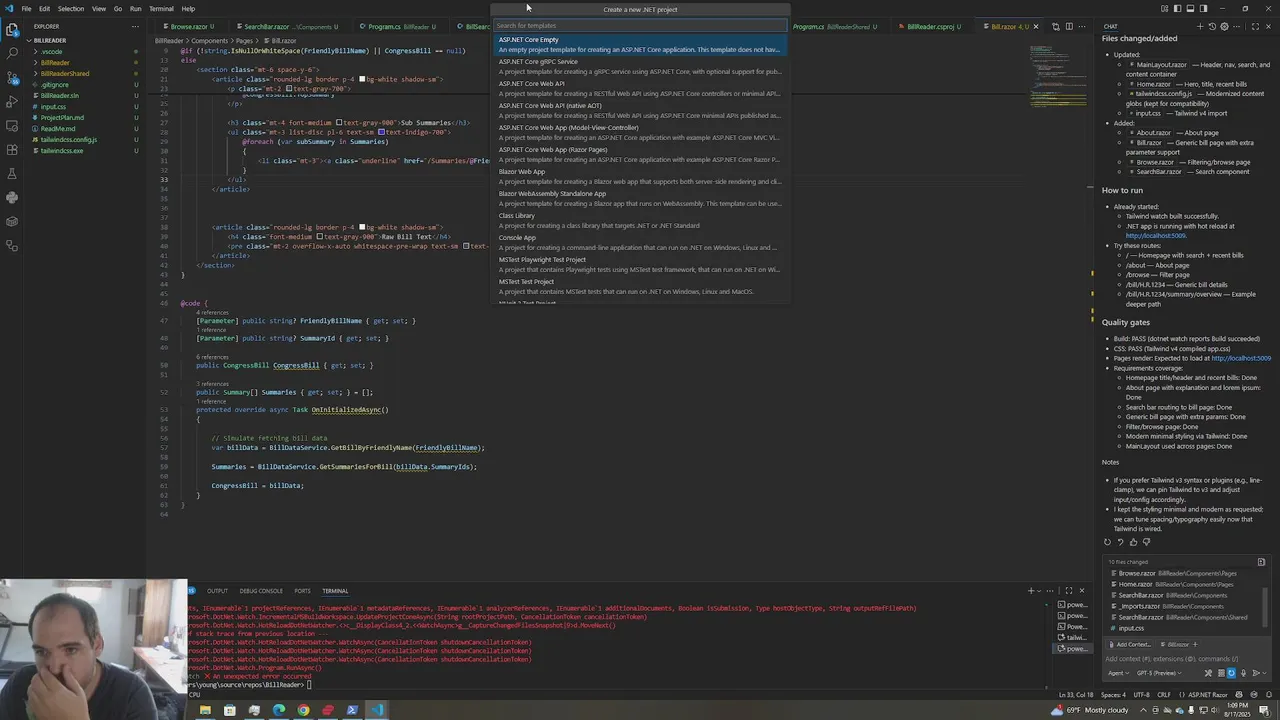1280x720 pixels.
Task: Open chat settings gear
Action: coord(1224,26)
